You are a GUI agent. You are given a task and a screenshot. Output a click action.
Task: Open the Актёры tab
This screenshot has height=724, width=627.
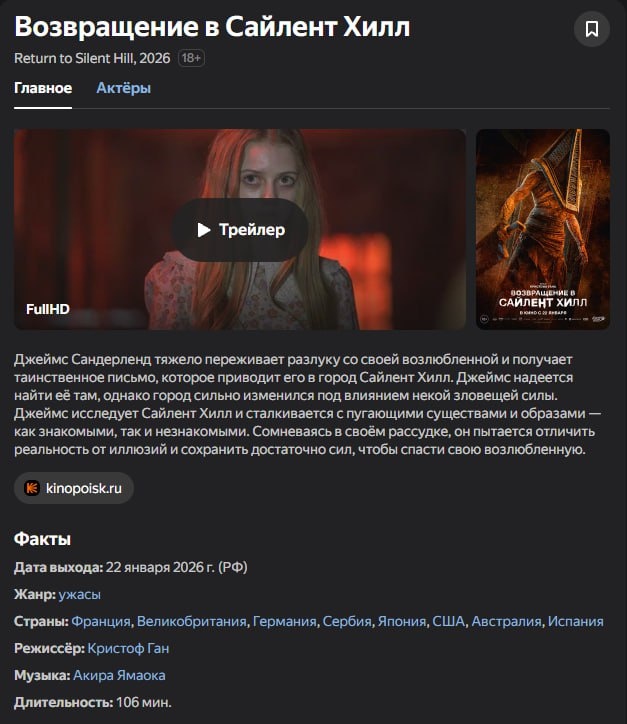tap(123, 88)
